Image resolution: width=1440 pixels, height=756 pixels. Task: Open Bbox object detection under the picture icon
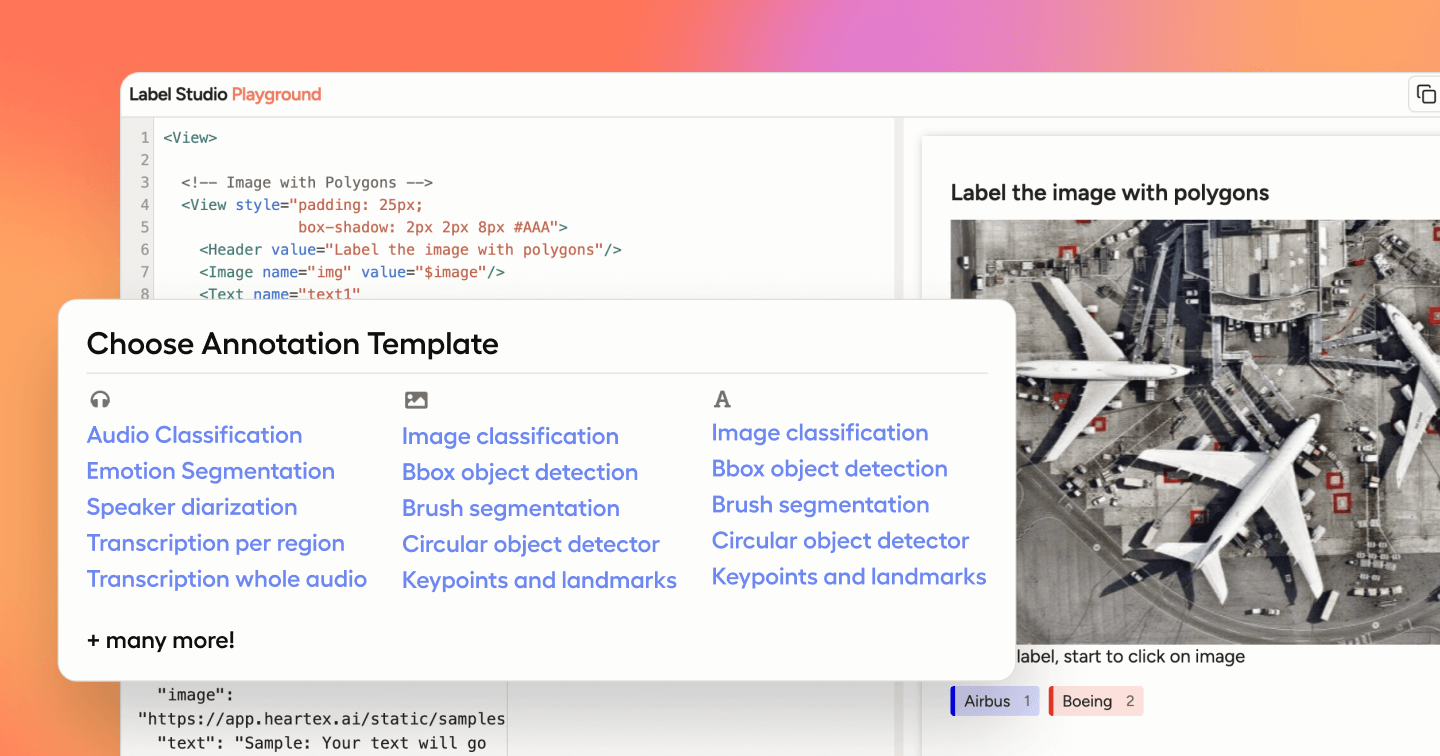coord(520,472)
